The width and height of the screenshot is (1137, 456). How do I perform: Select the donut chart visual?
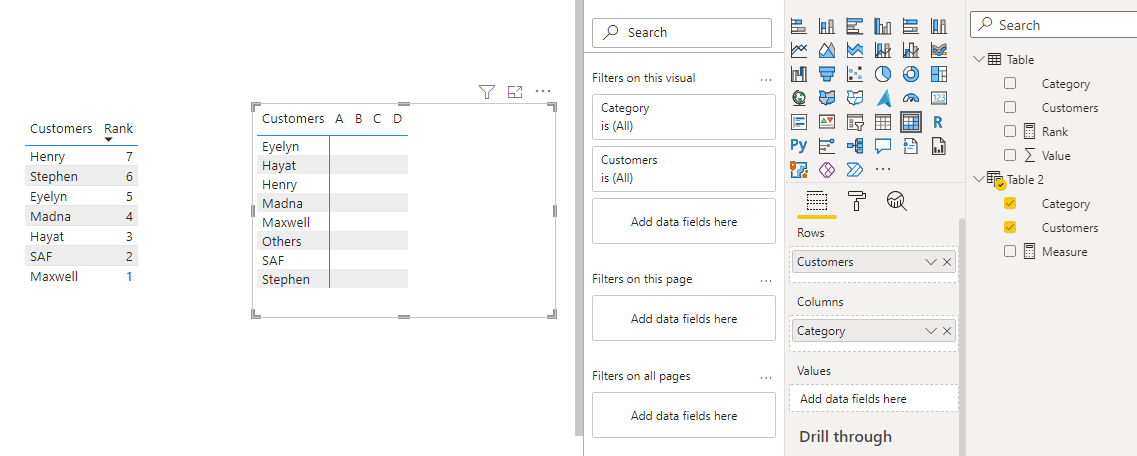tap(911, 74)
